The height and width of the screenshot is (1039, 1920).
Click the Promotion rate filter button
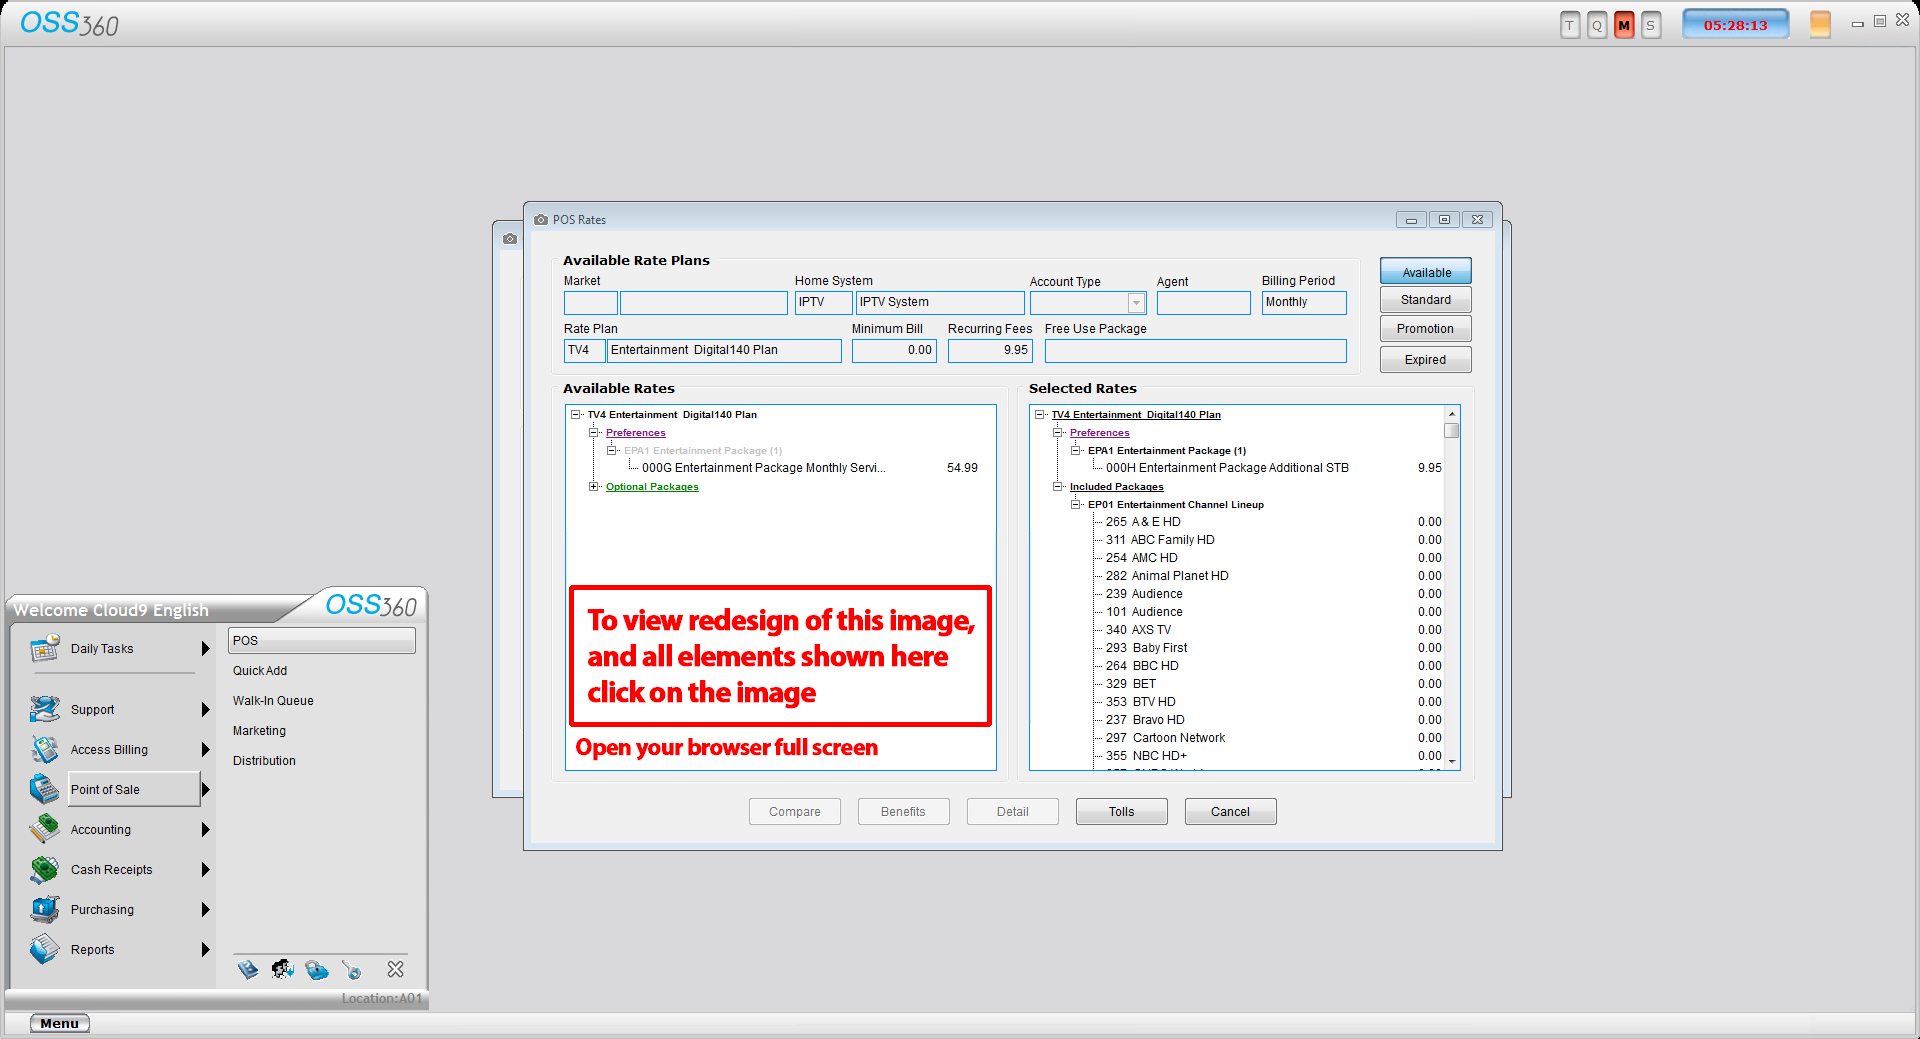1426,329
